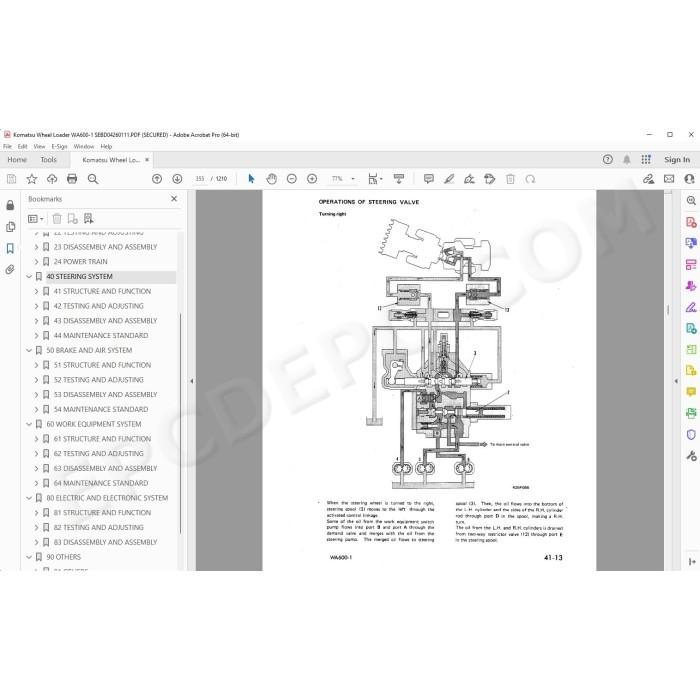Screen dimensions: 700x700
Task: Zoom in with plus icon
Action: pyautogui.click(x=312, y=179)
